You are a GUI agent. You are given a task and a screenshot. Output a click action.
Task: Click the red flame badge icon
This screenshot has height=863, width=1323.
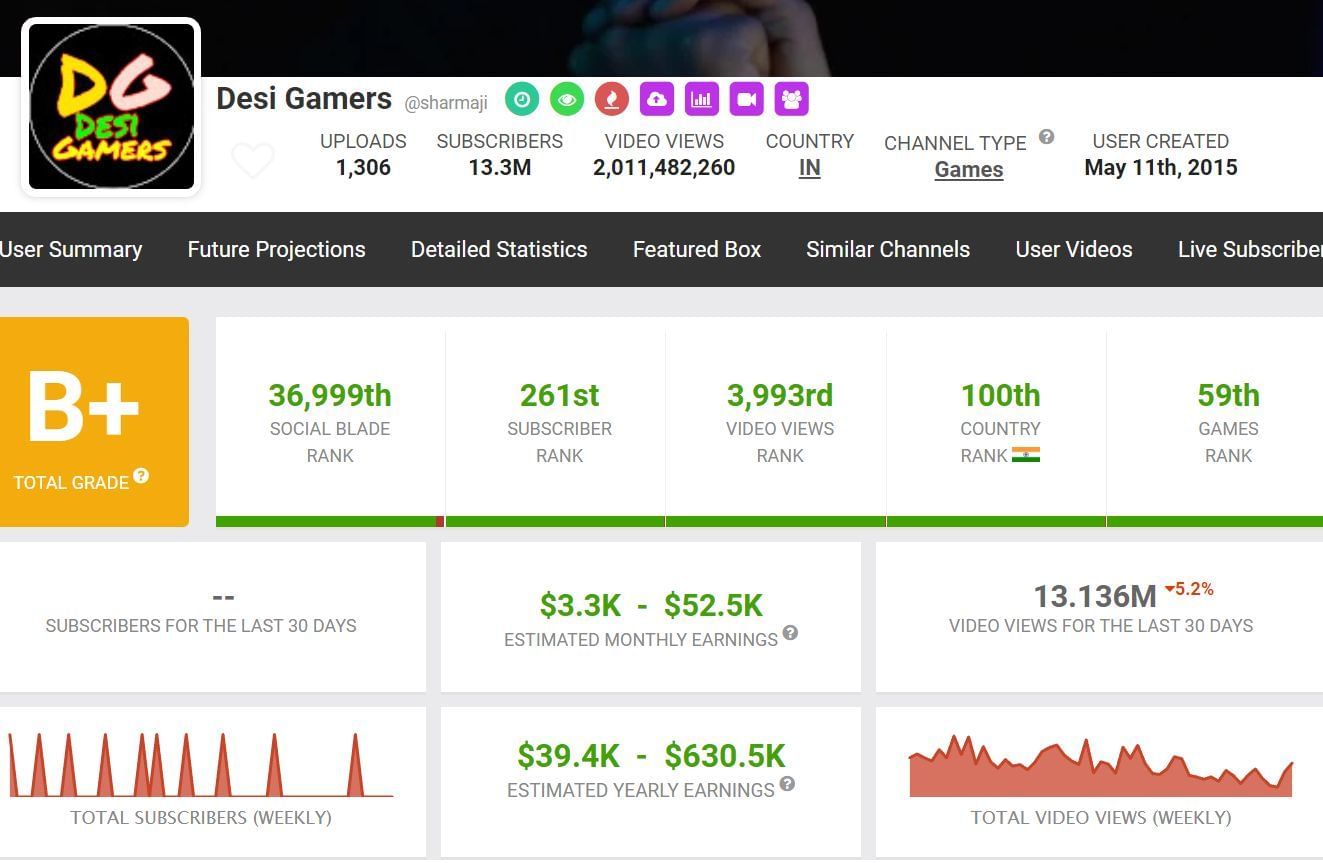point(611,99)
